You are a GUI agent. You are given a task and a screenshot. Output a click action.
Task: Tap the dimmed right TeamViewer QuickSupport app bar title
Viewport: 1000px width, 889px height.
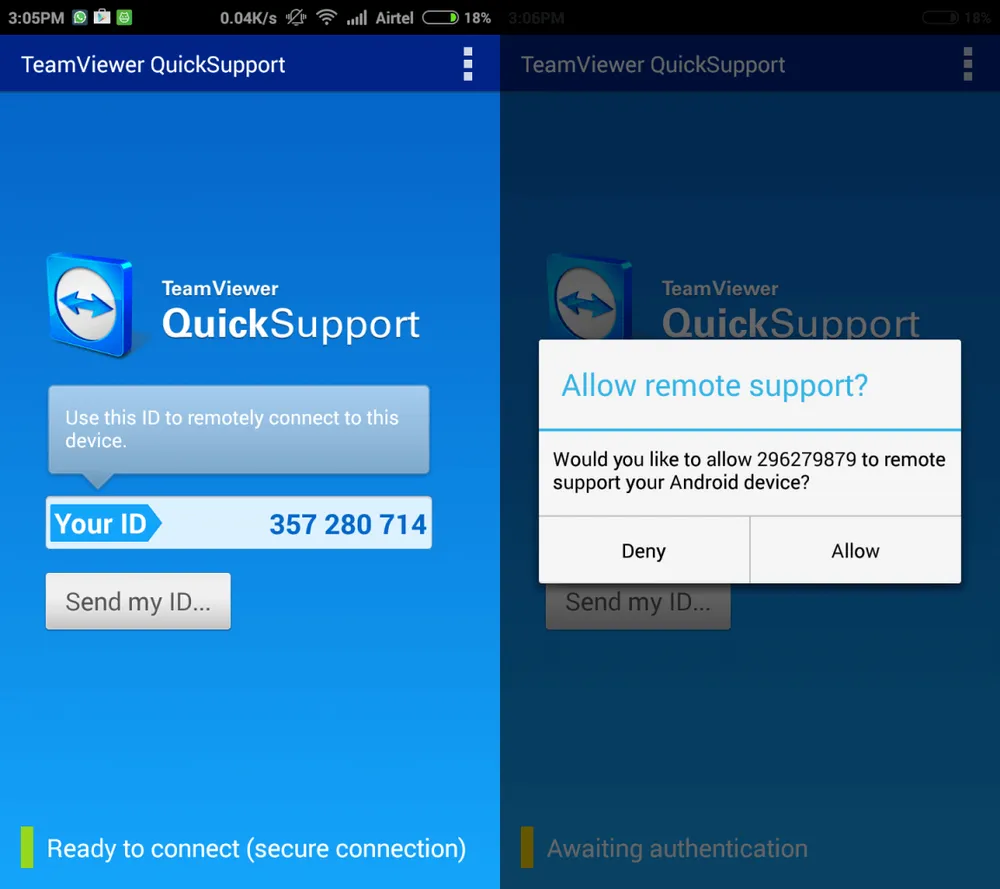click(x=653, y=64)
